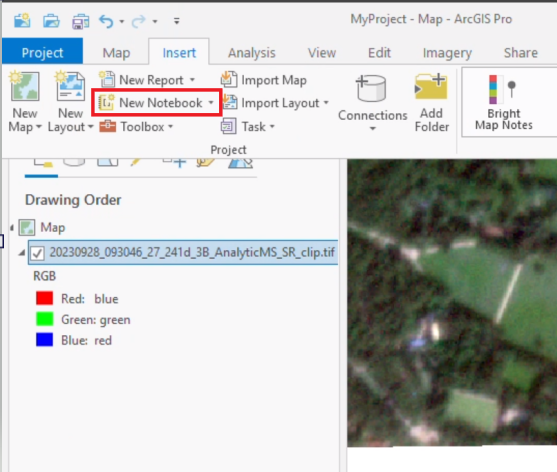Click the red Toolbox icon
The width and height of the screenshot is (557, 472).
coord(108,126)
